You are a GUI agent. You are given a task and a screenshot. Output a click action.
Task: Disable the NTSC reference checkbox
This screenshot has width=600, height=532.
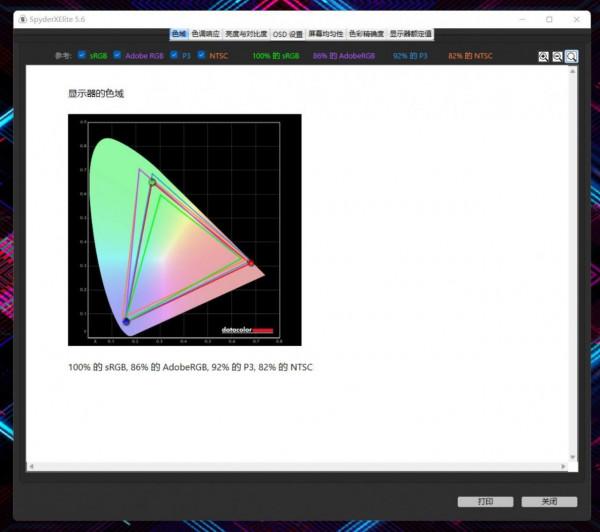click(201, 56)
